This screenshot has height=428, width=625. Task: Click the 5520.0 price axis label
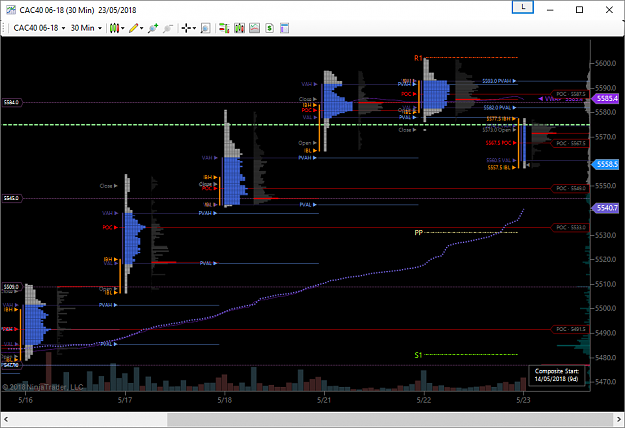pos(605,259)
